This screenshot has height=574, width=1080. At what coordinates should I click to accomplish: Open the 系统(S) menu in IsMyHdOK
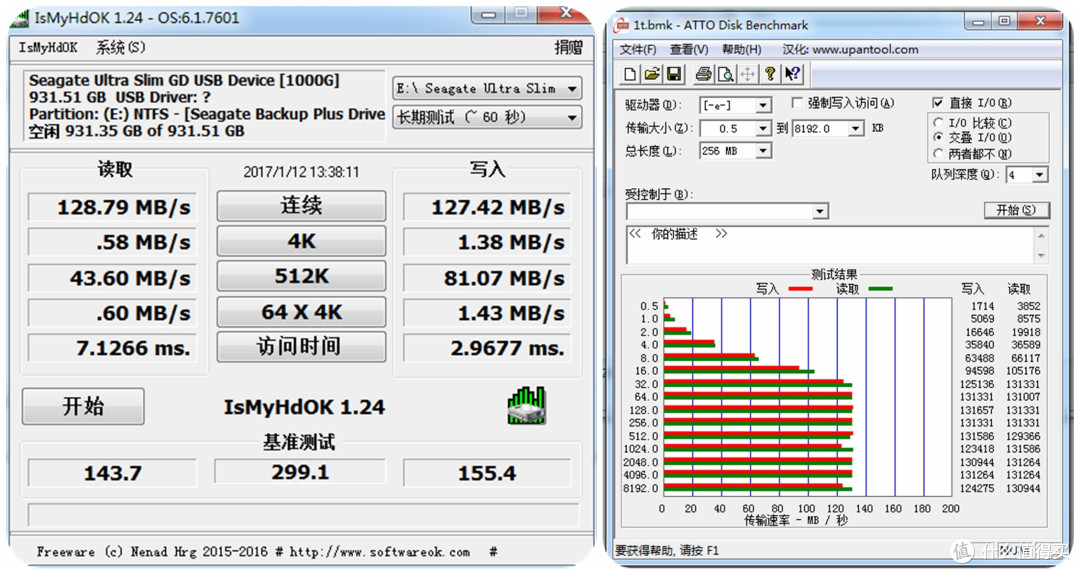[x=121, y=48]
